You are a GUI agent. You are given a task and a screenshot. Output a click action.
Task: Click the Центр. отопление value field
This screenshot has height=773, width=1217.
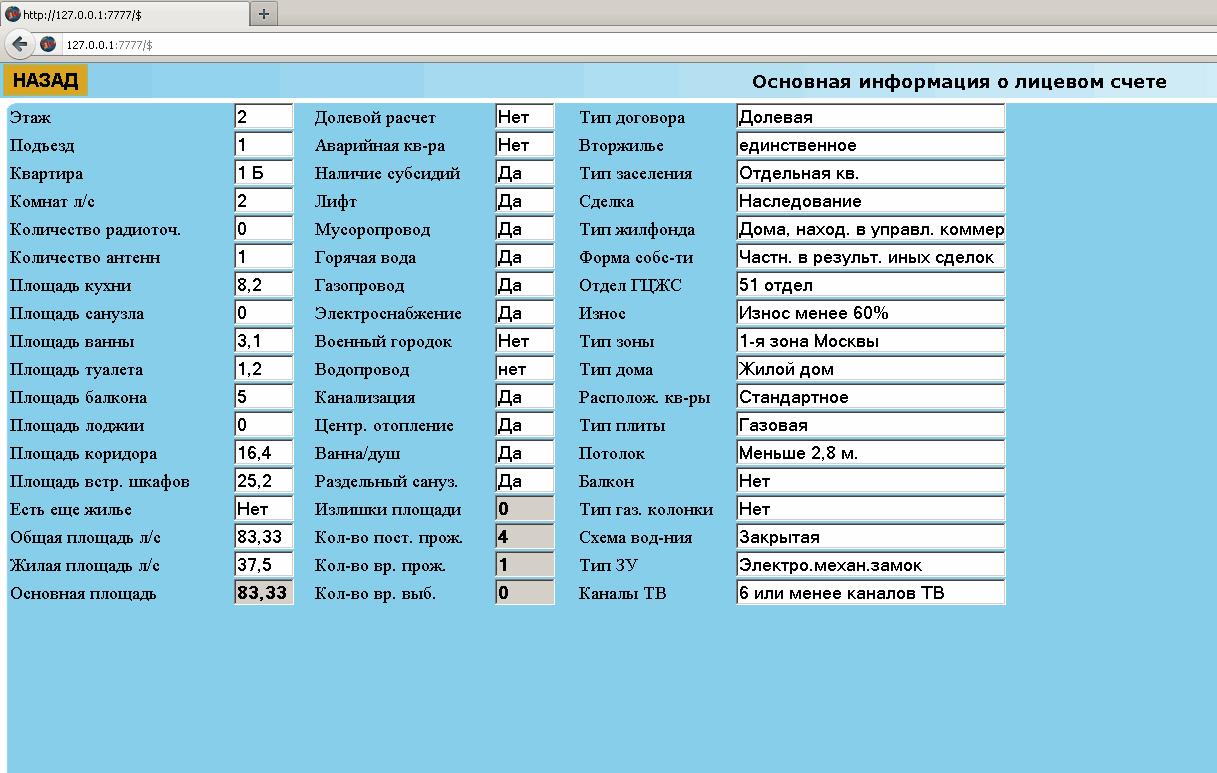pos(525,425)
